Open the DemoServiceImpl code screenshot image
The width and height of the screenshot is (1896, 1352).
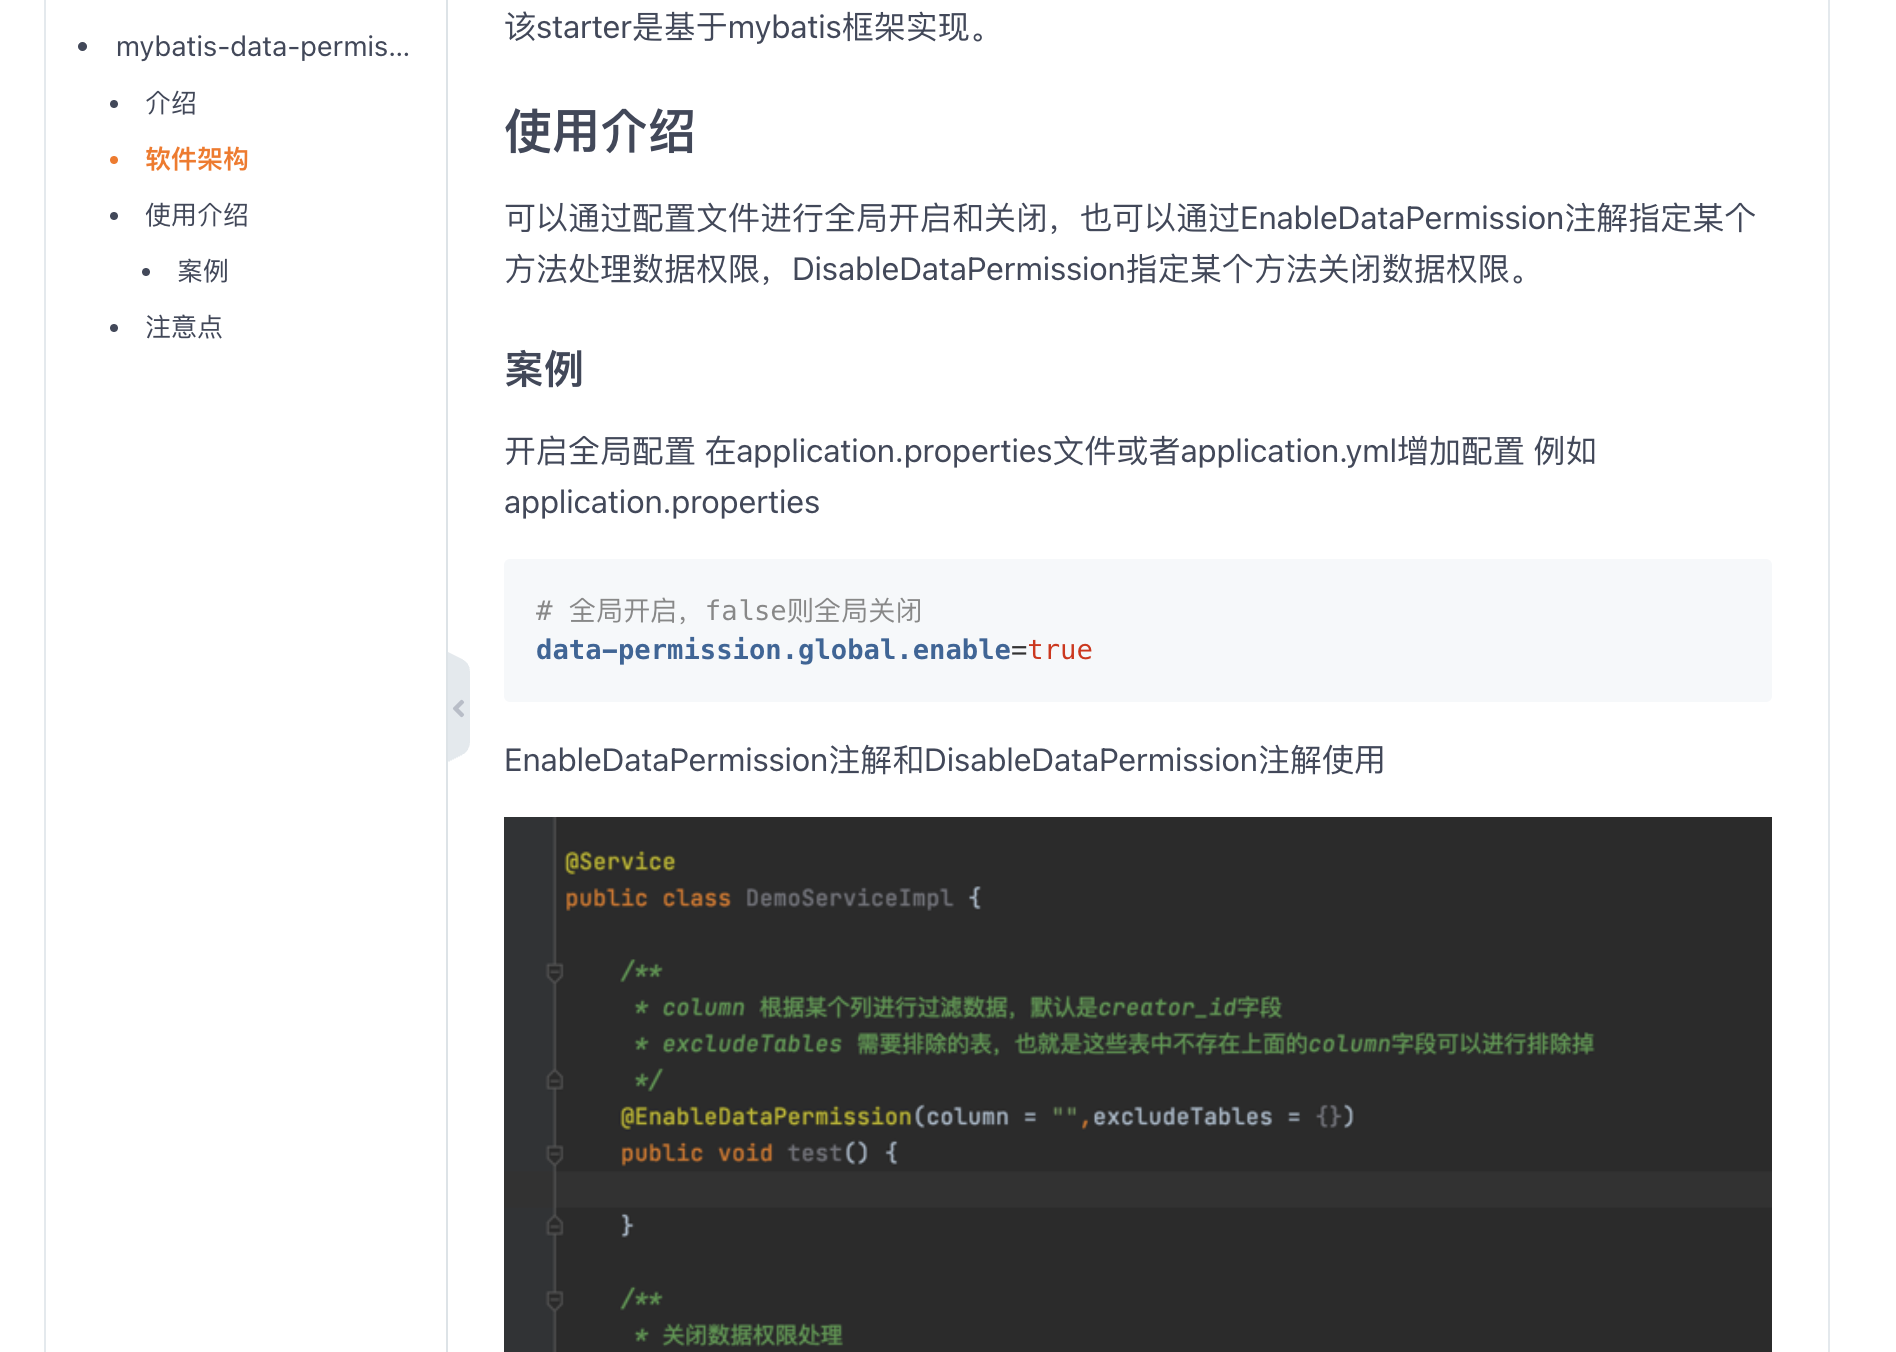[1138, 1084]
